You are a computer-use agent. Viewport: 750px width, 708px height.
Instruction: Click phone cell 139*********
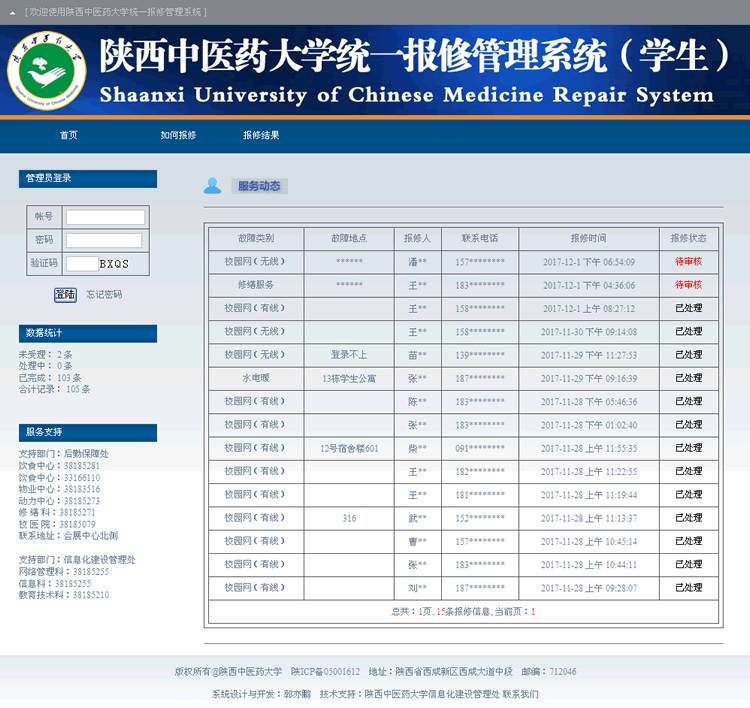(480, 355)
